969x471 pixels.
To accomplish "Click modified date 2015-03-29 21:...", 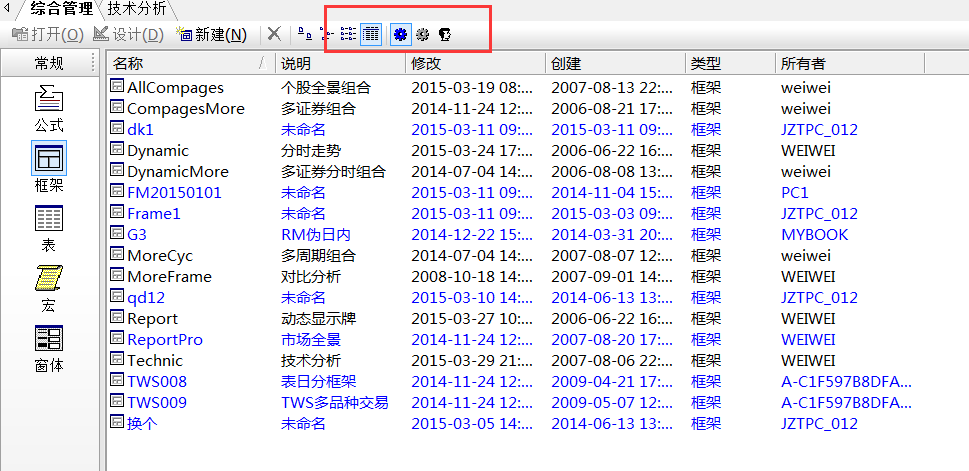I will click(472, 360).
